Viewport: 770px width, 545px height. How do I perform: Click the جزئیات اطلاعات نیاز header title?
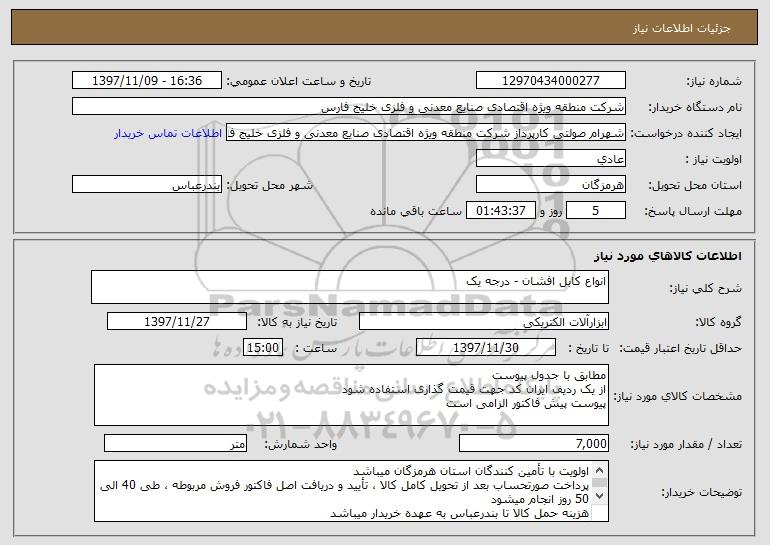tap(681, 28)
